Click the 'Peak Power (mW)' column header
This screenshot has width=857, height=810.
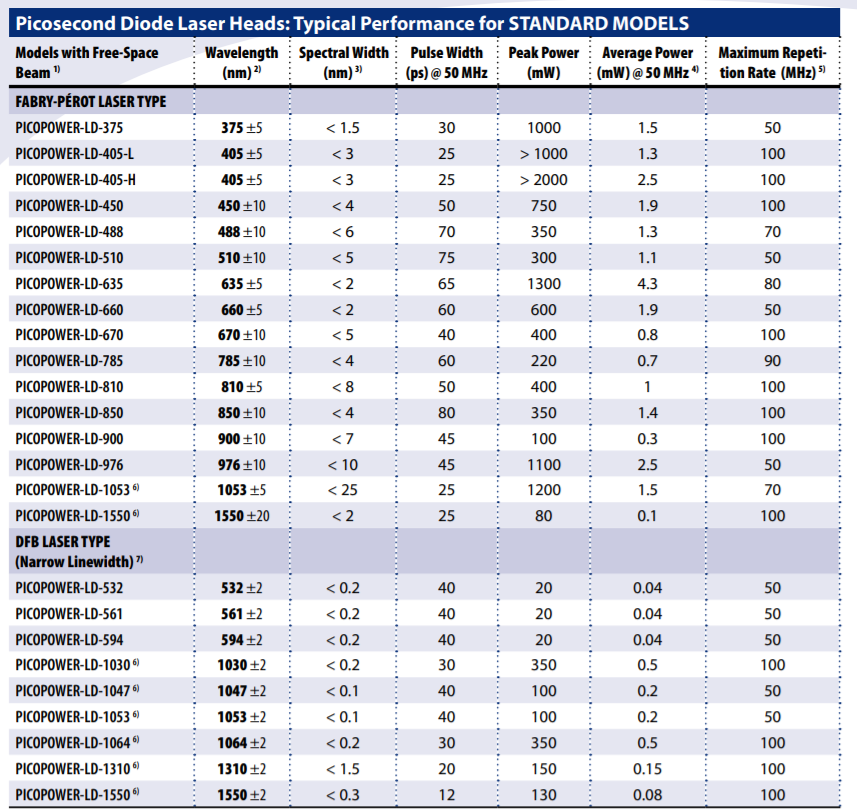pyautogui.click(x=544, y=62)
